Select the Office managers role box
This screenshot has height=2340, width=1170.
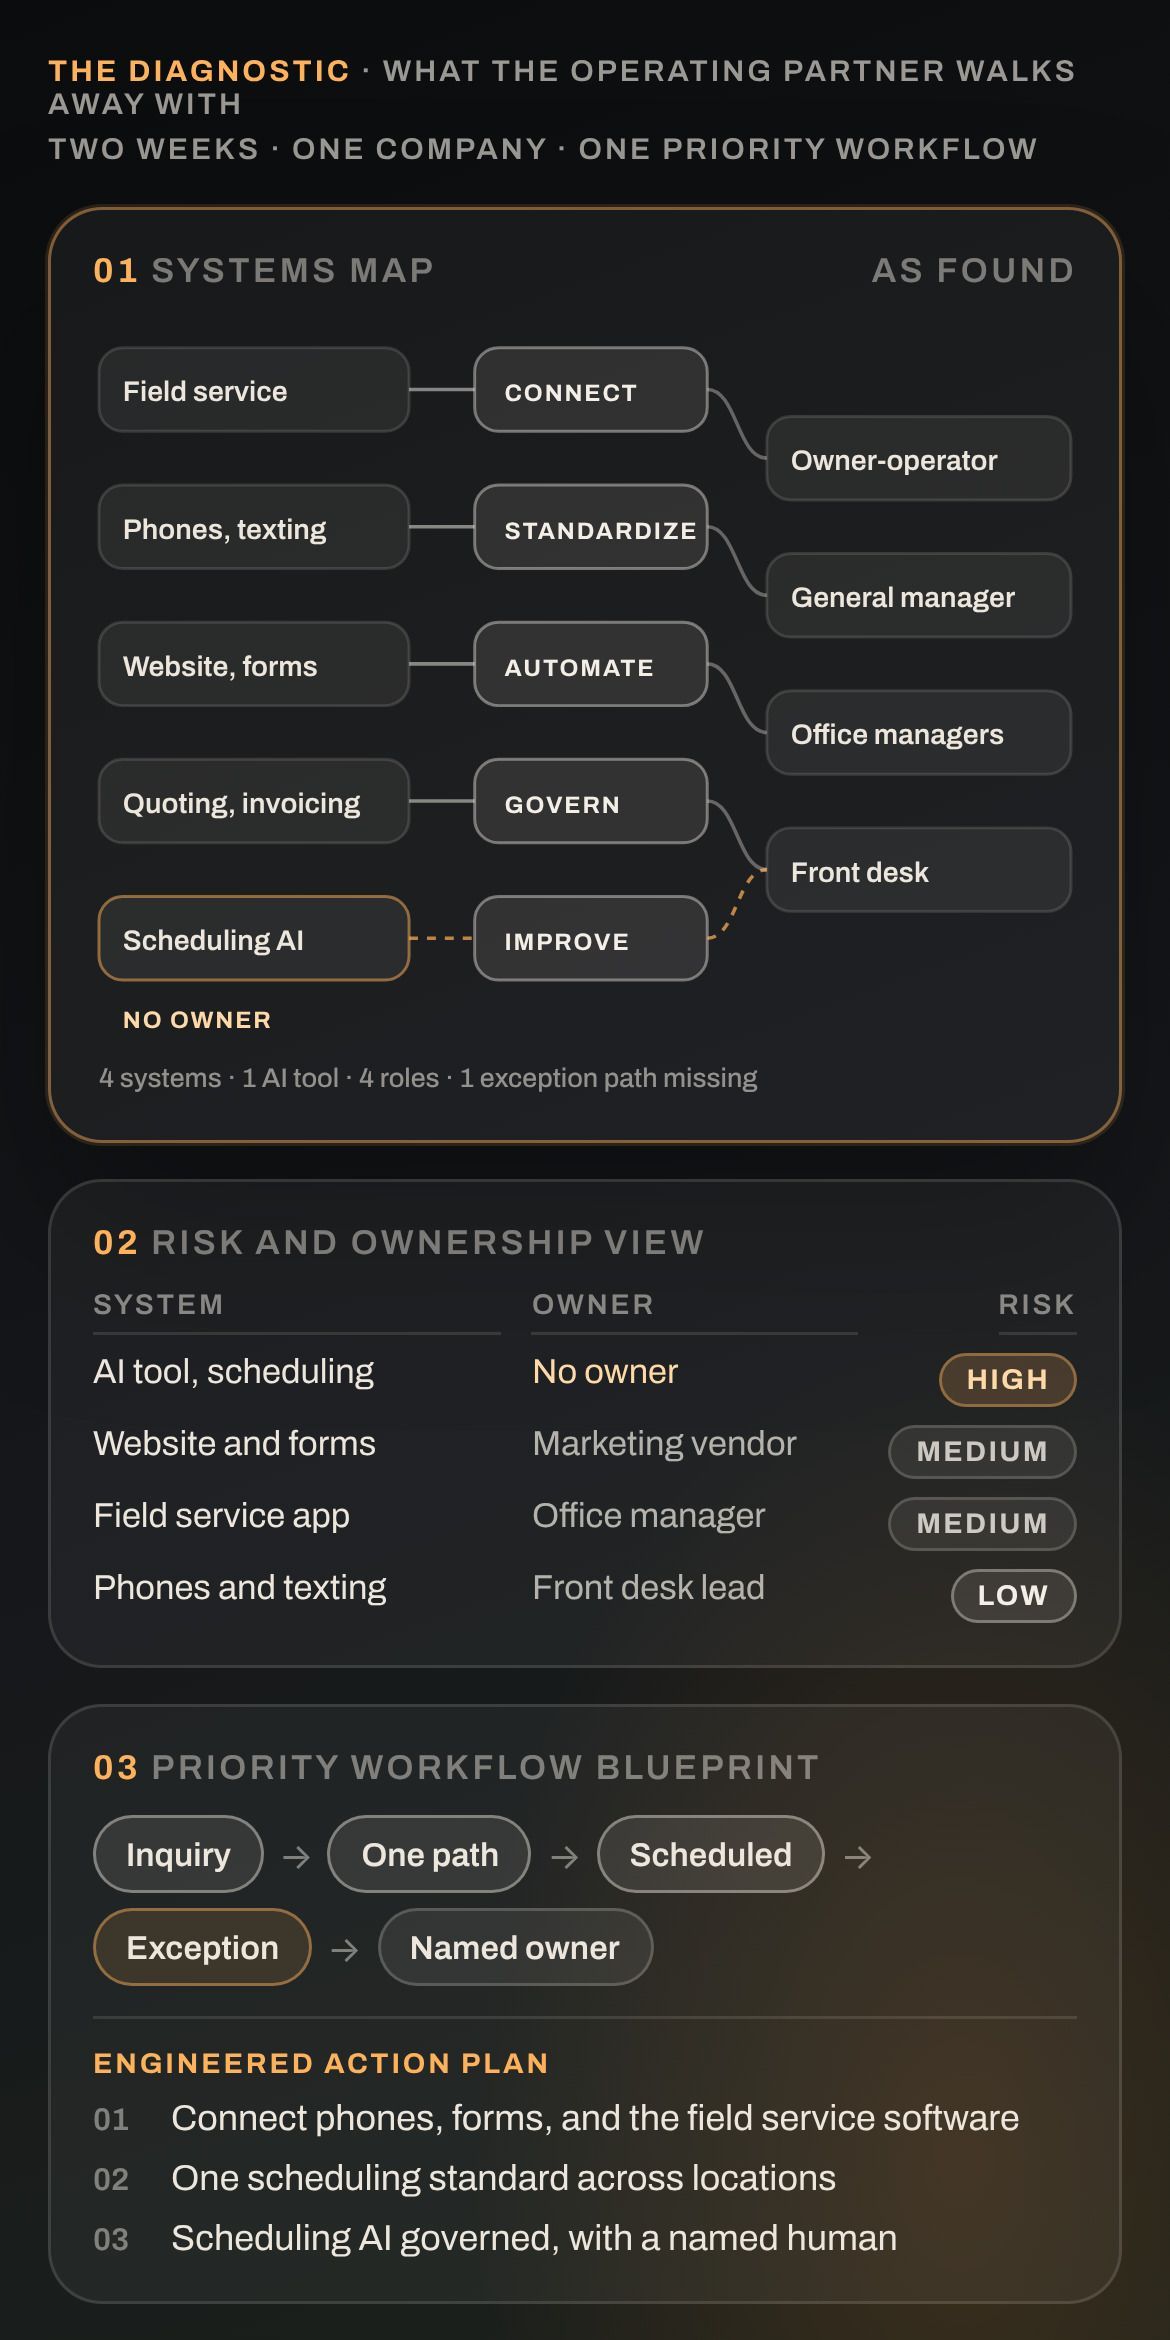[919, 733]
